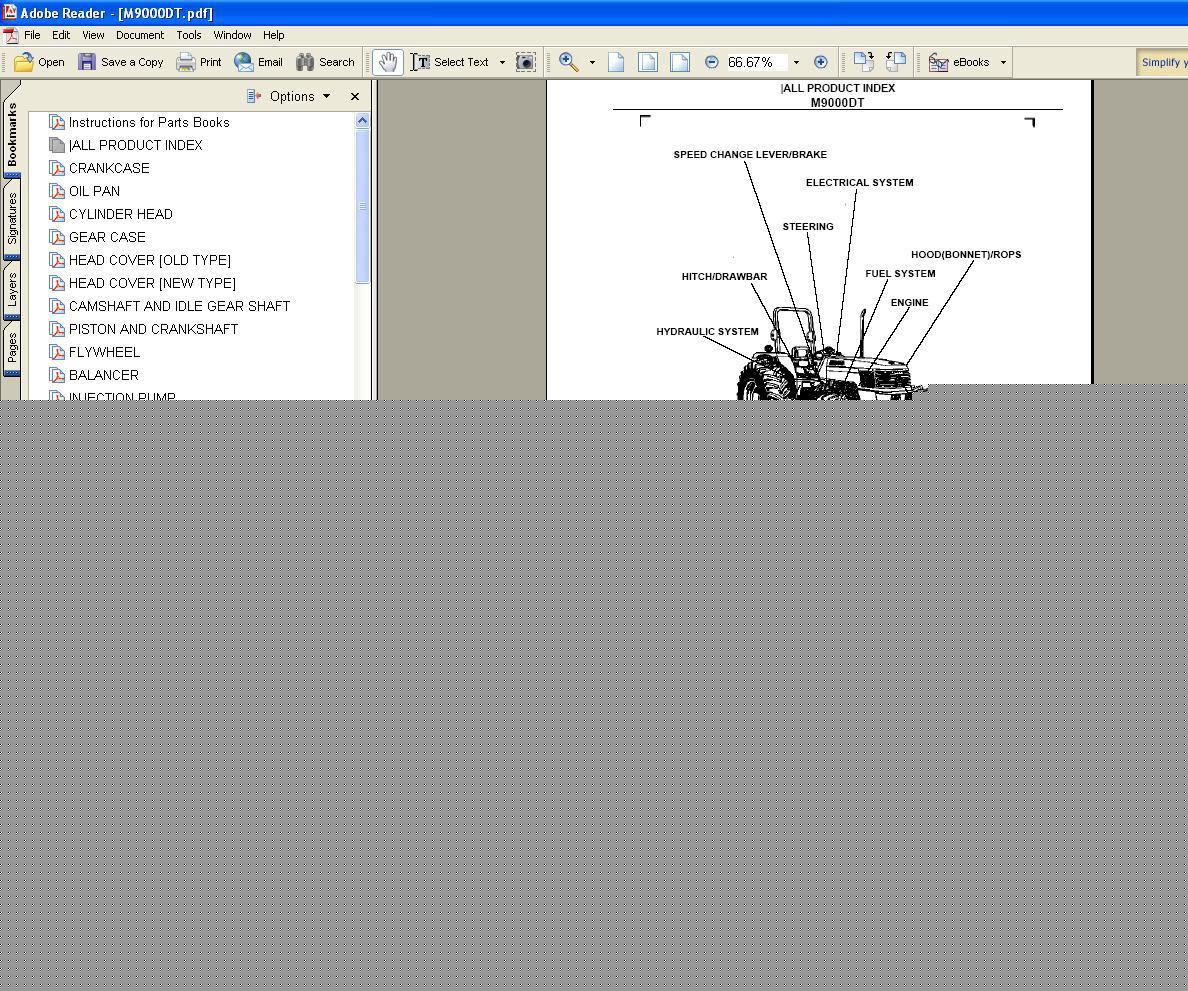This screenshot has height=991, width=1188.
Task: Switch to the Pages side tab
Action: tap(12, 349)
